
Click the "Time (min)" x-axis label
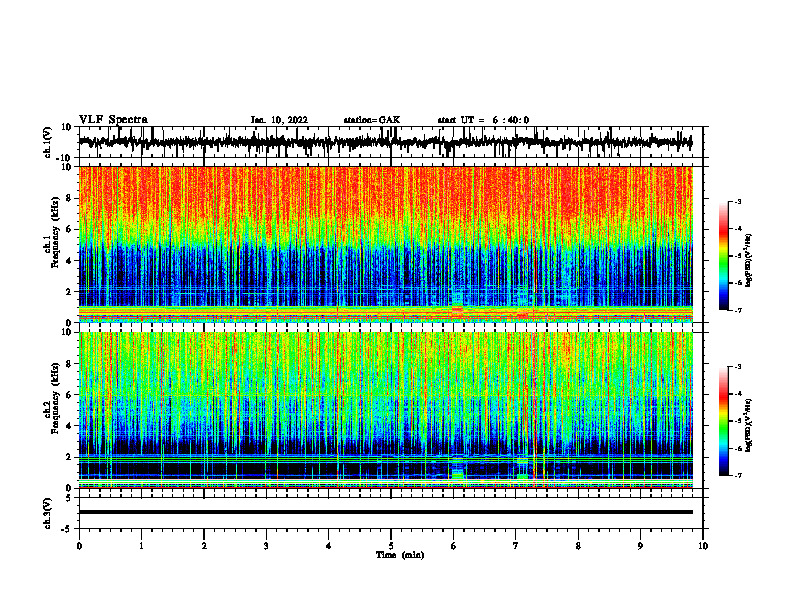[400, 555]
